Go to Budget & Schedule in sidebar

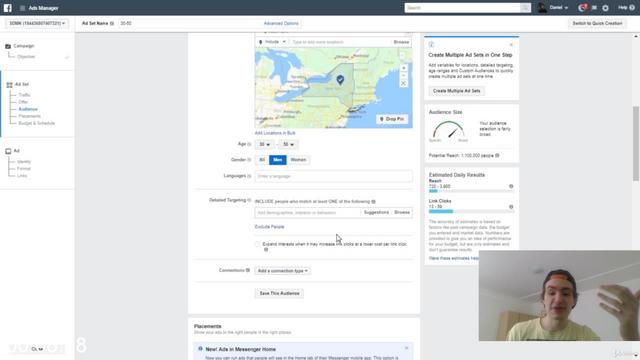[36, 123]
